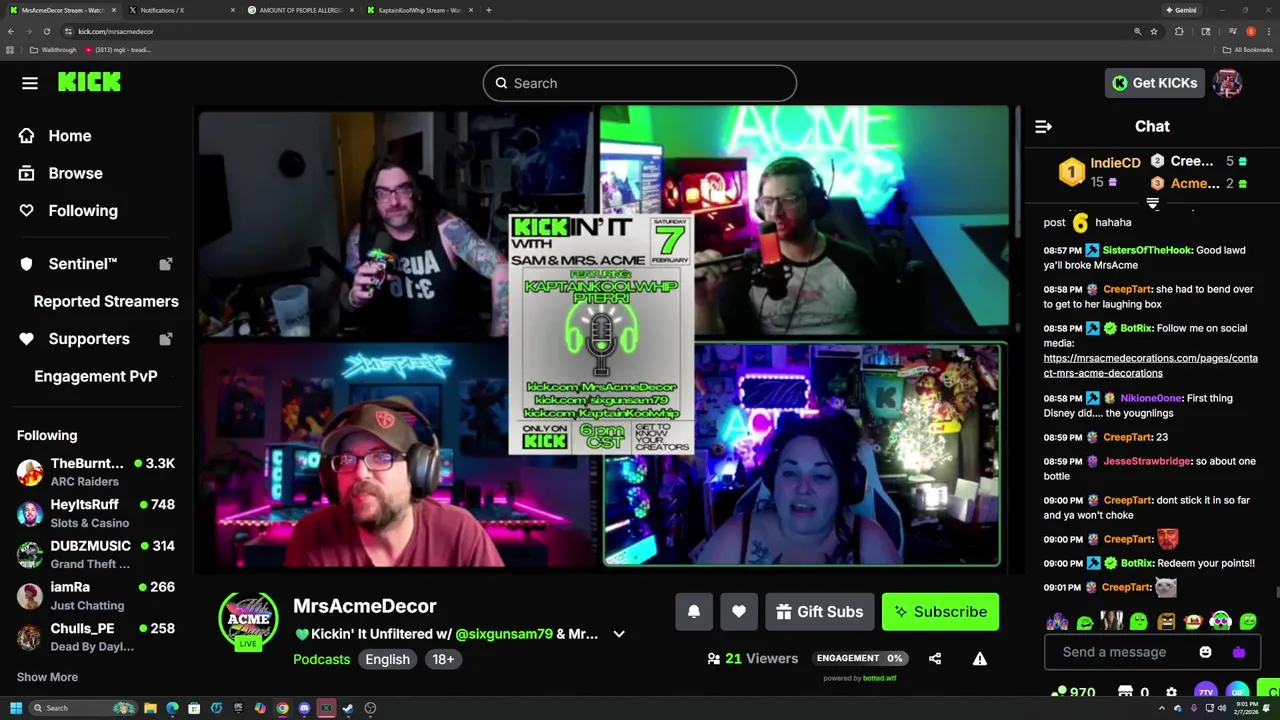Image resolution: width=1280 pixels, height=720 pixels.
Task: Open the TheBurnt... ARC Raiders channel
Action: point(96,472)
